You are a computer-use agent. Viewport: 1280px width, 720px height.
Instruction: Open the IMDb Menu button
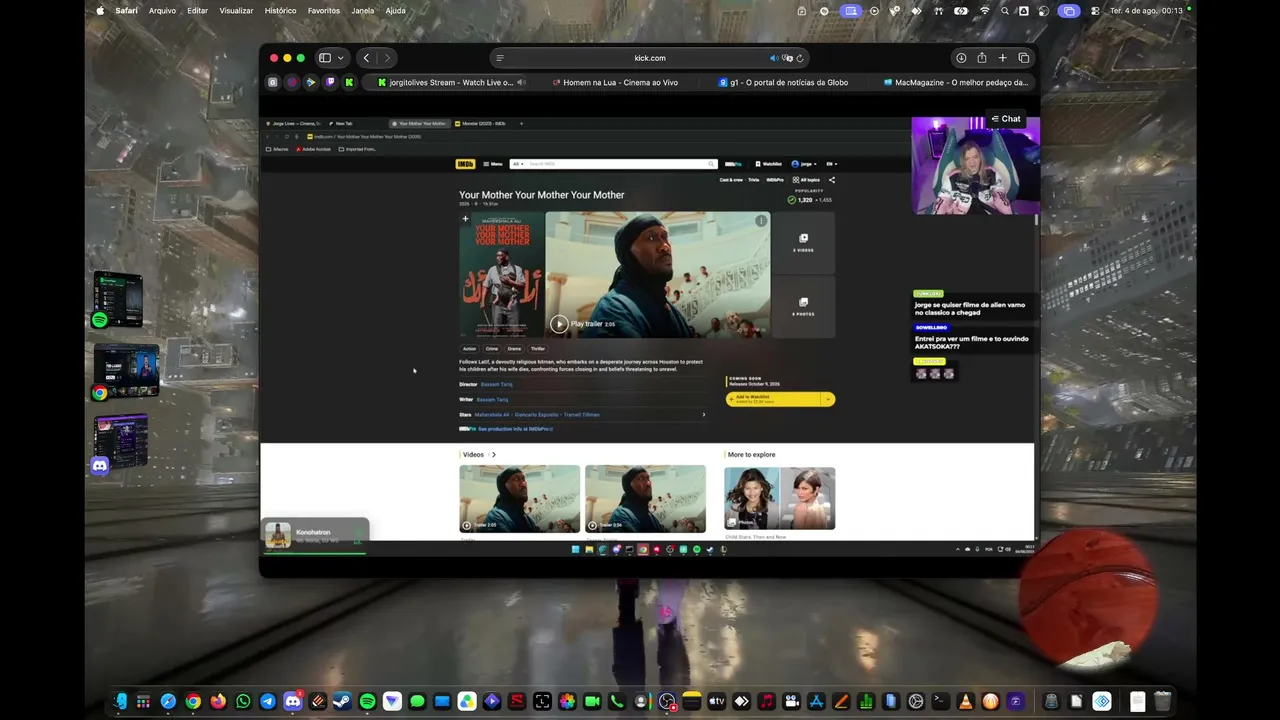[x=493, y=164]
